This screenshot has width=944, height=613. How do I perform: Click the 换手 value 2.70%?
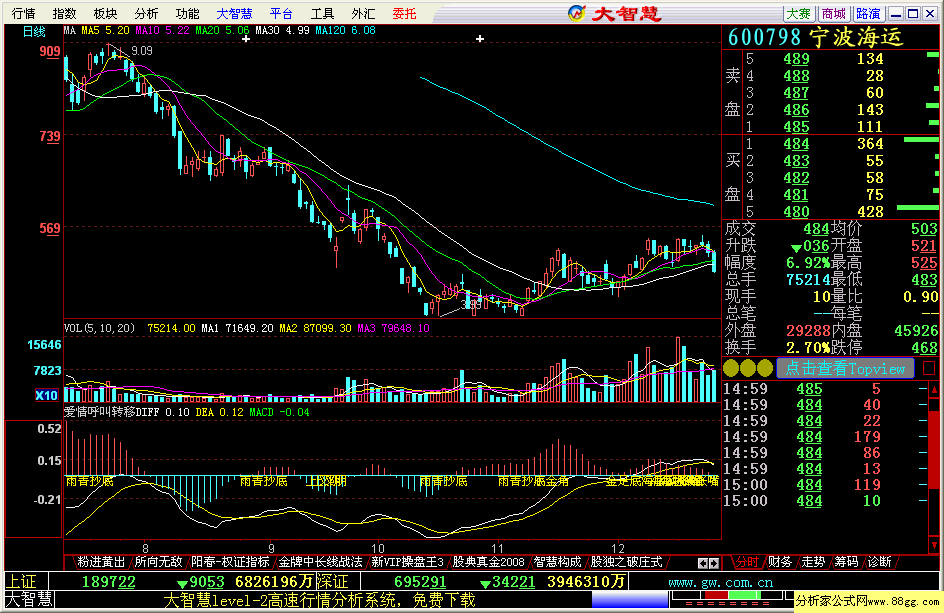click(808, 348)
